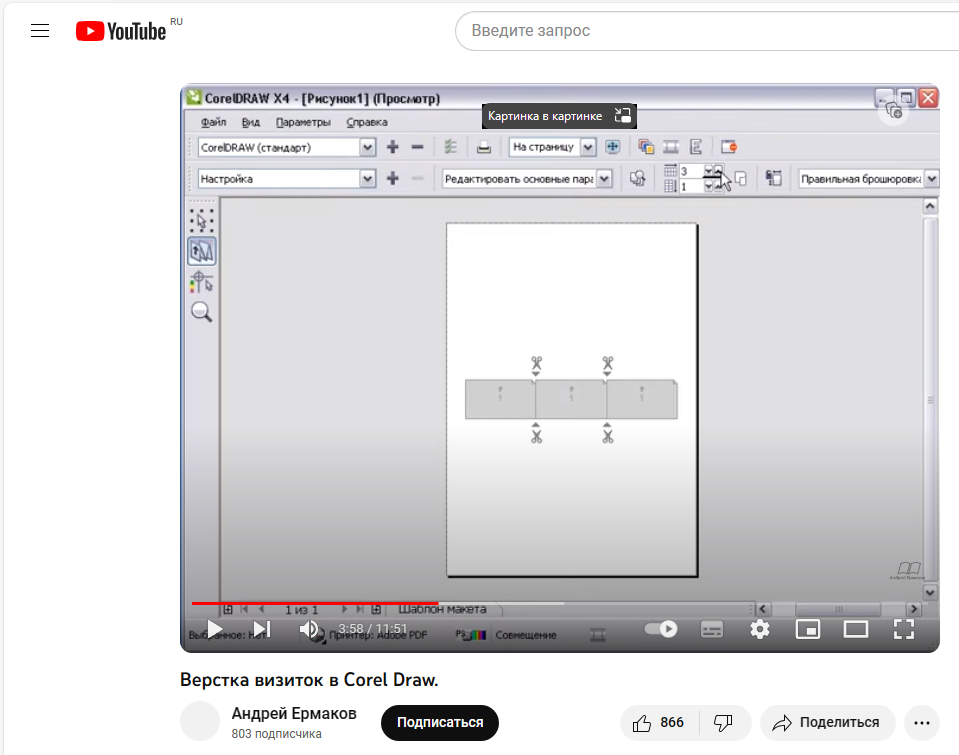959x755 pixels.
Task: Select the Zoom magnifier tool
Action: pyautogui.click(x=201, y=312)
